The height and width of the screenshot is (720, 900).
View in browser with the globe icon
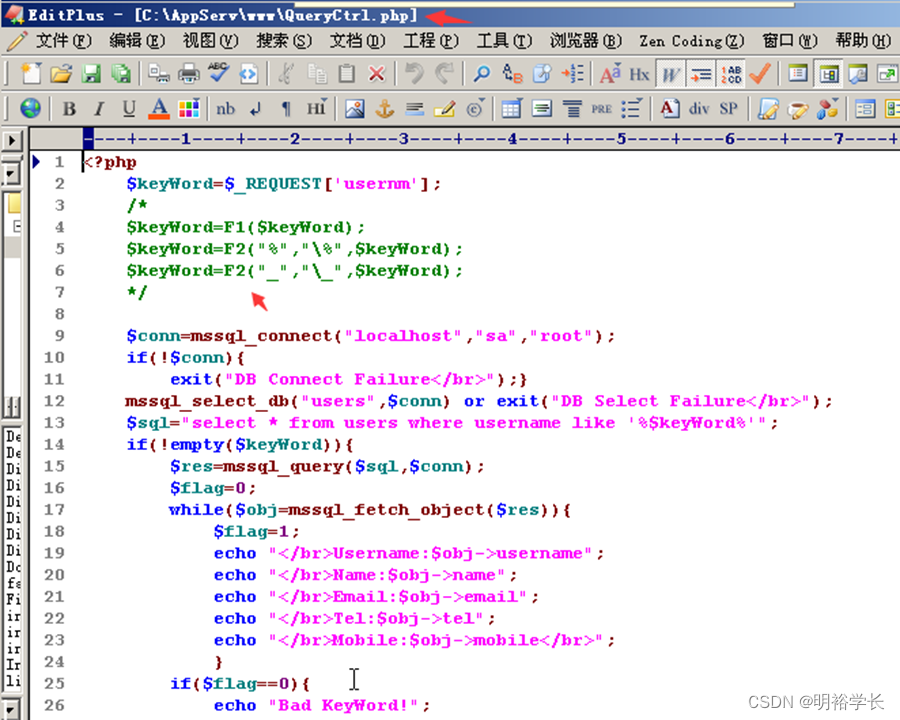30,108
